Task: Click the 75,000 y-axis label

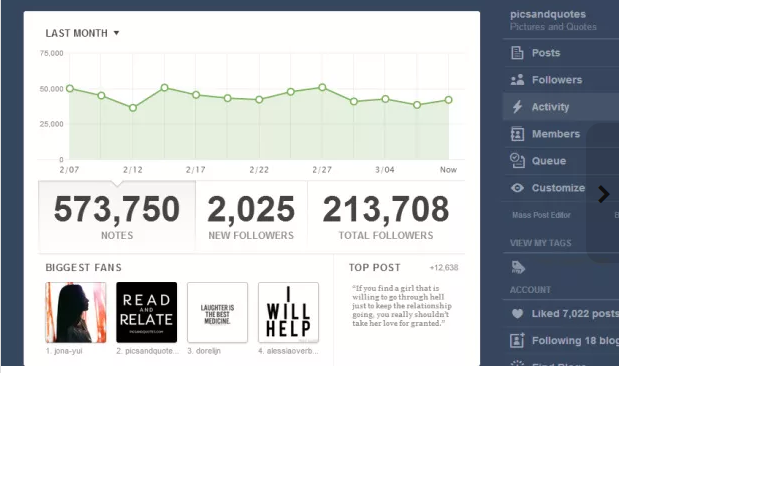Action: point(51,53)
